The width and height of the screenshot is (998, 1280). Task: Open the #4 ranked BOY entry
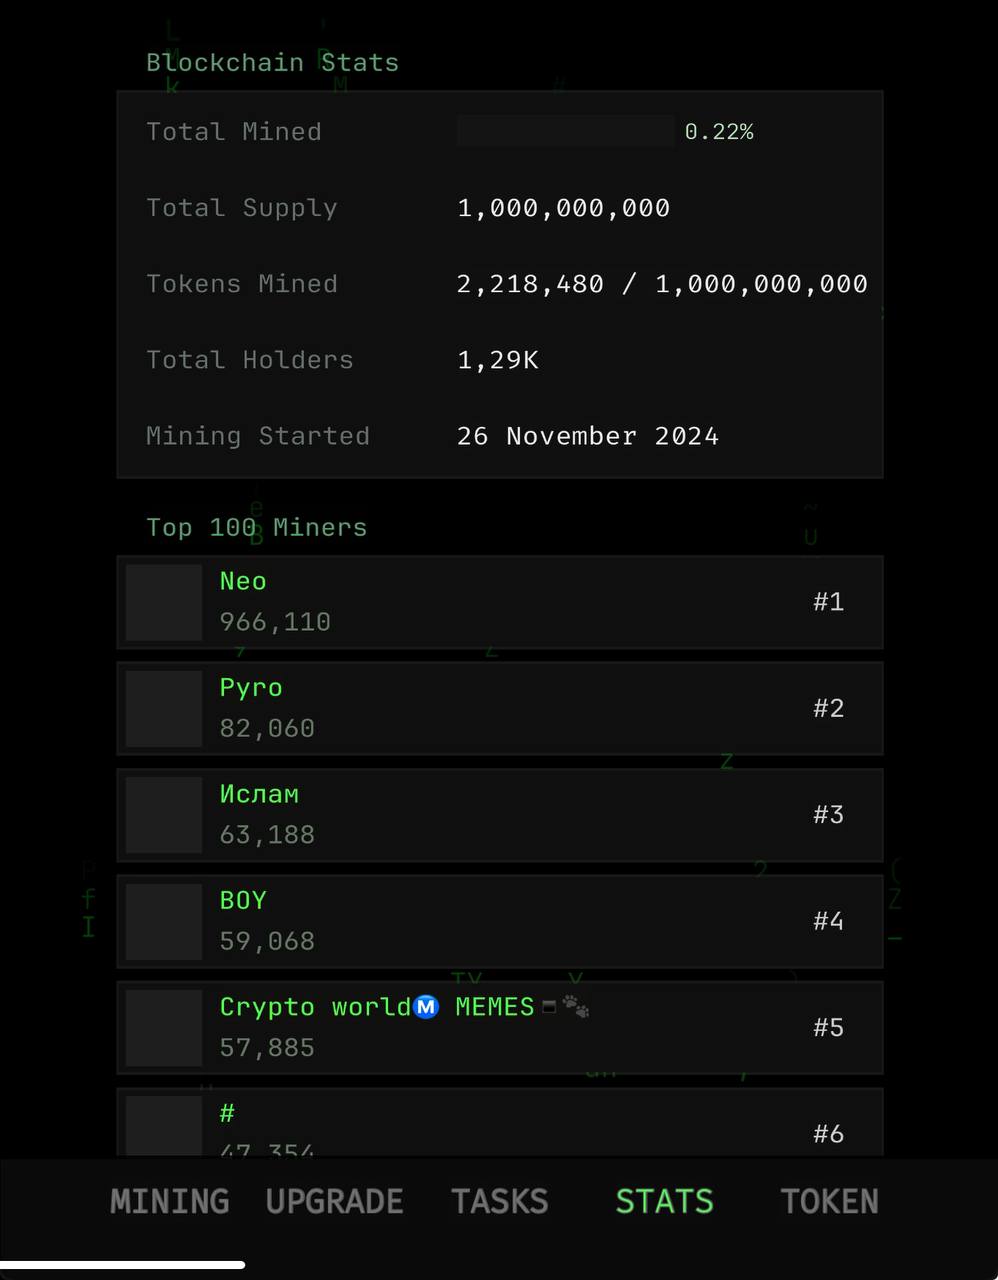click(500, 921)
